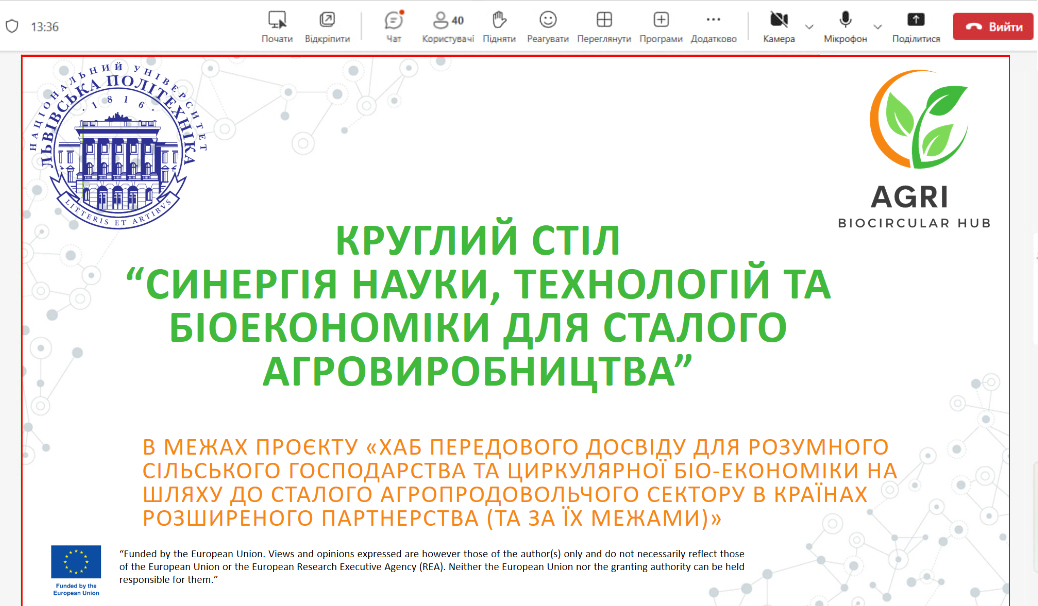The image size is (1038, 606).
Task: Open the Реагувати reactions picker
Action: (x=548, y=21)
